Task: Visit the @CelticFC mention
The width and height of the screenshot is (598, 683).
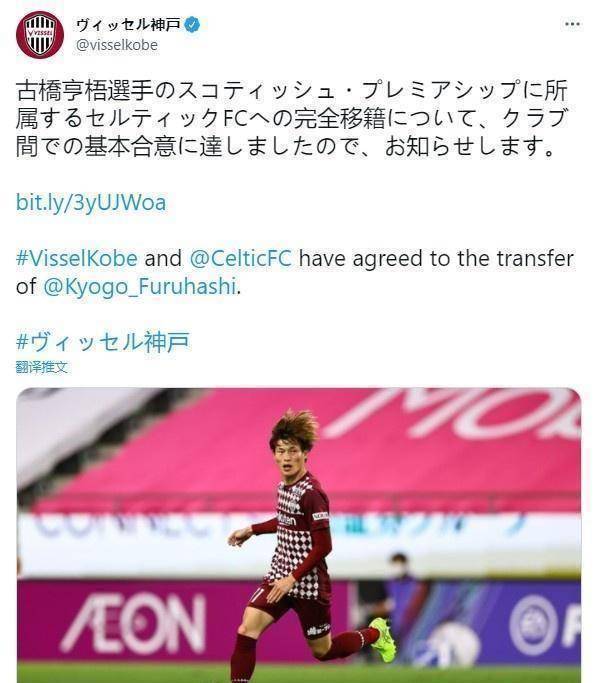Action: [x=241, y=258]
